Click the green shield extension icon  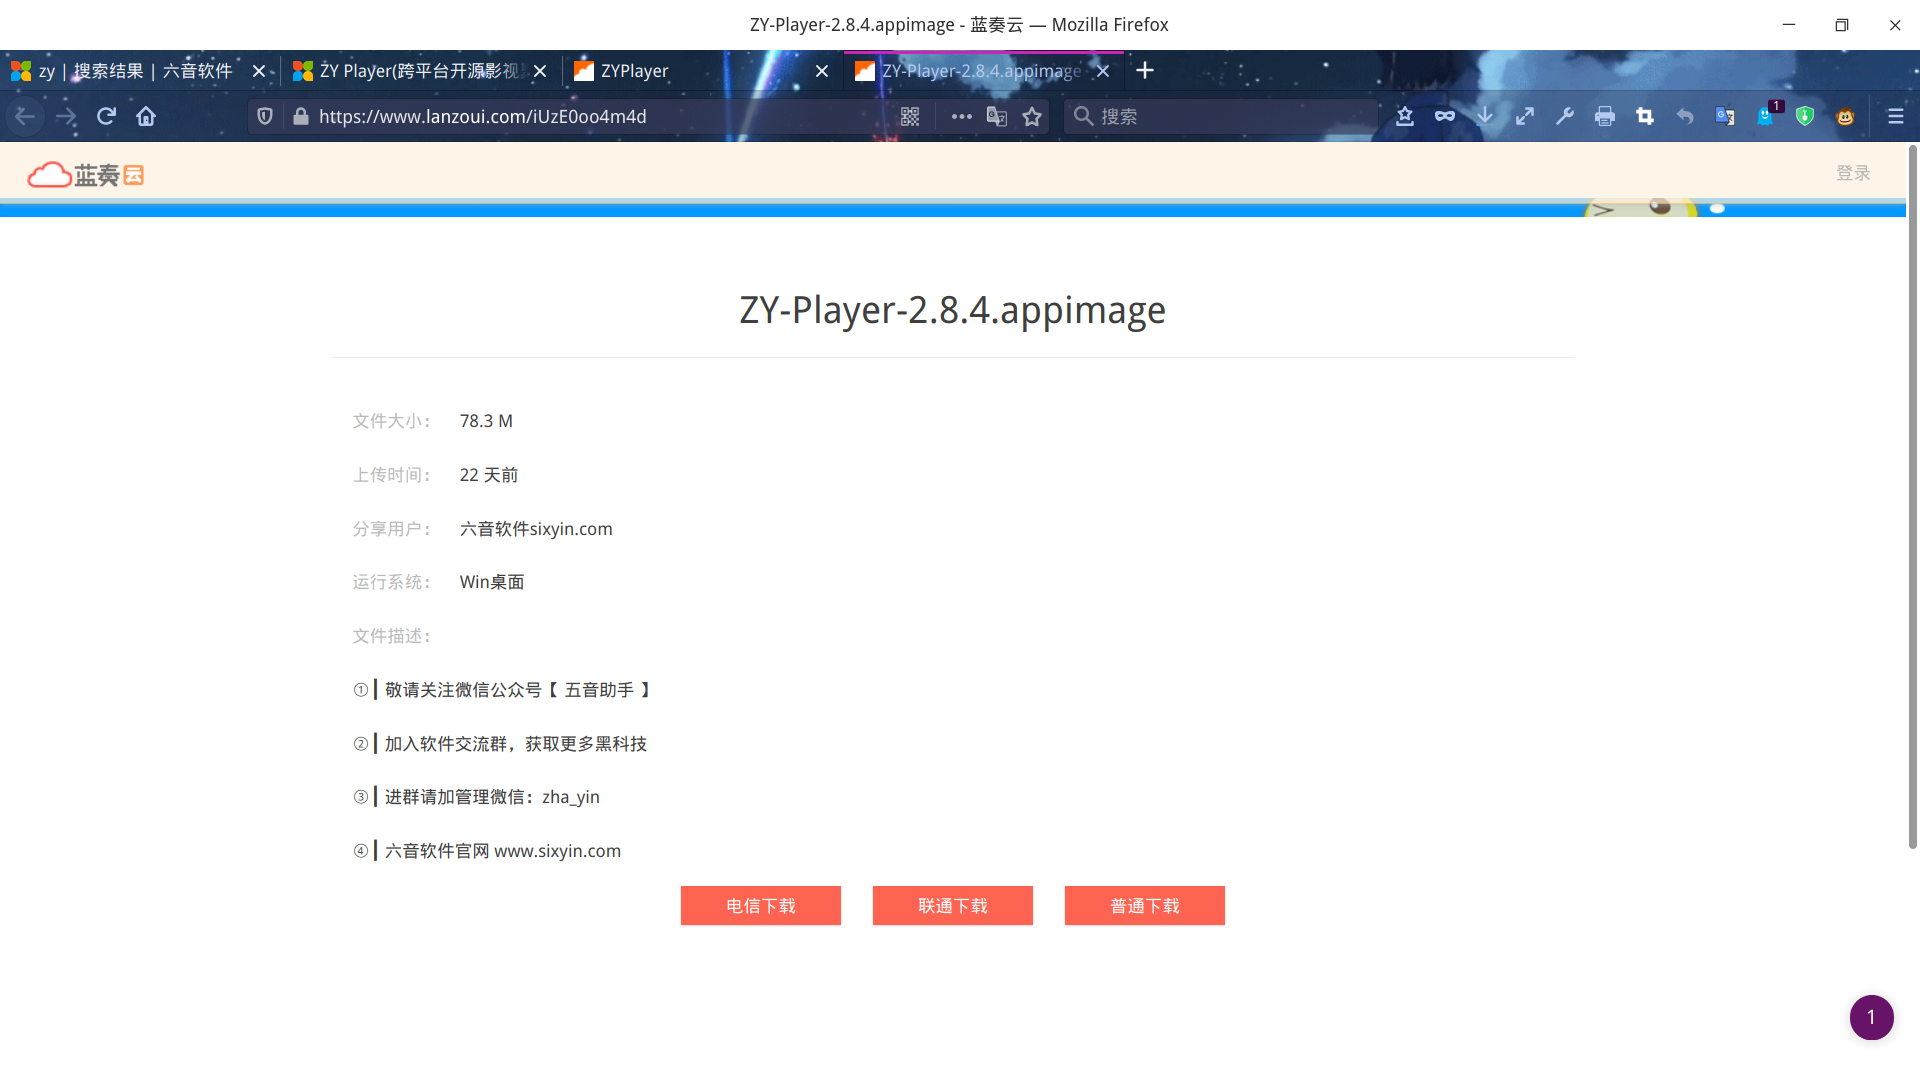[x=1805, y=117]
